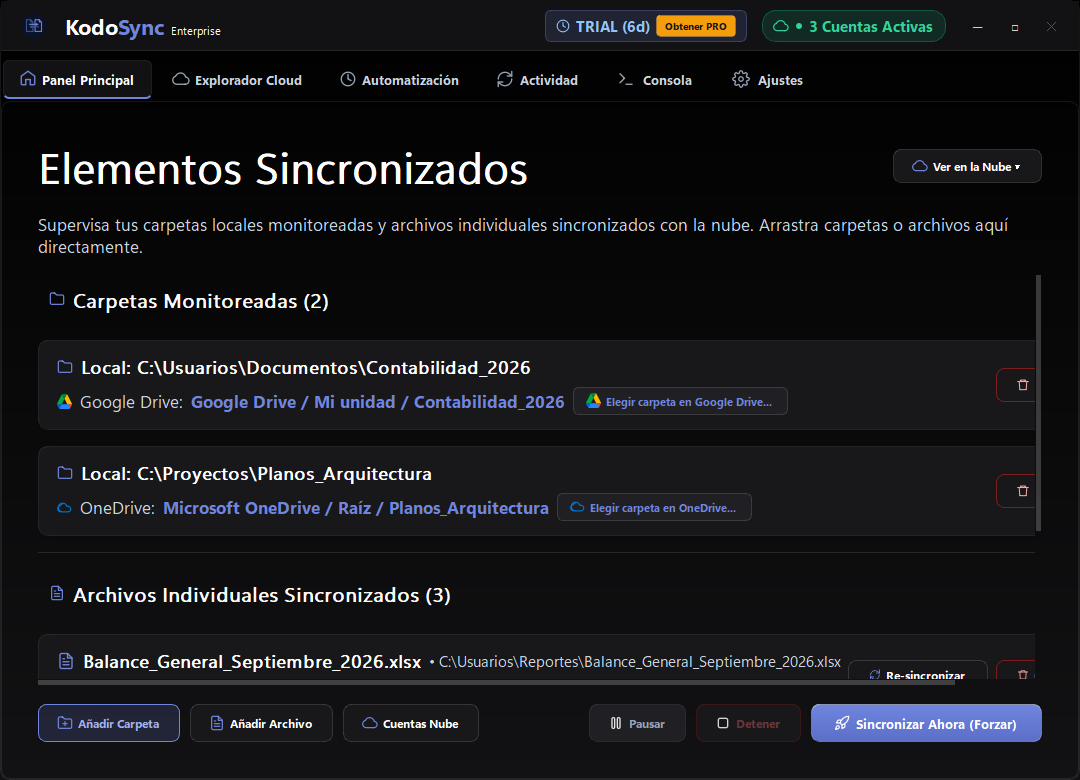Screen dimensions: 1080x780
Task: Click Elegir carpeta en OneDrive button
Action: (x=654, y=508)
